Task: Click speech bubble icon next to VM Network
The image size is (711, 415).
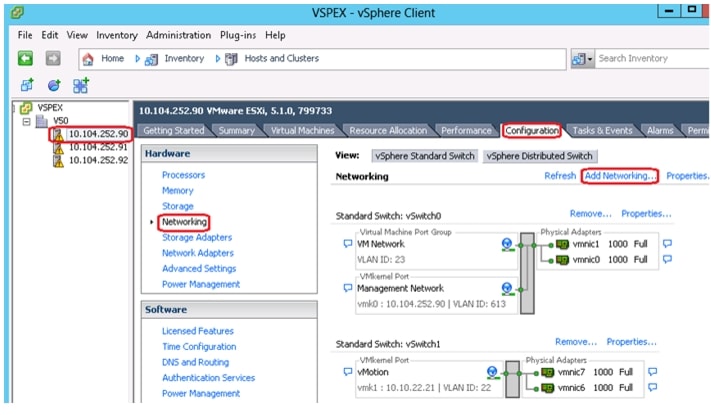Action: [x=348, y=244]
